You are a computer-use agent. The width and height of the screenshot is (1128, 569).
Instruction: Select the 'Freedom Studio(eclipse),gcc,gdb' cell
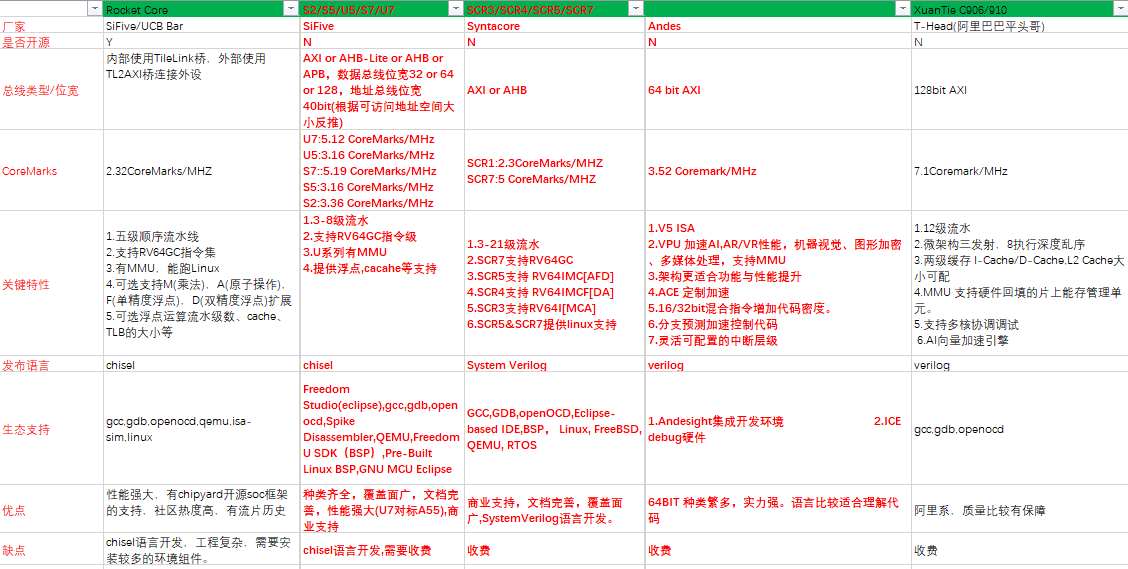click(382, 429)
